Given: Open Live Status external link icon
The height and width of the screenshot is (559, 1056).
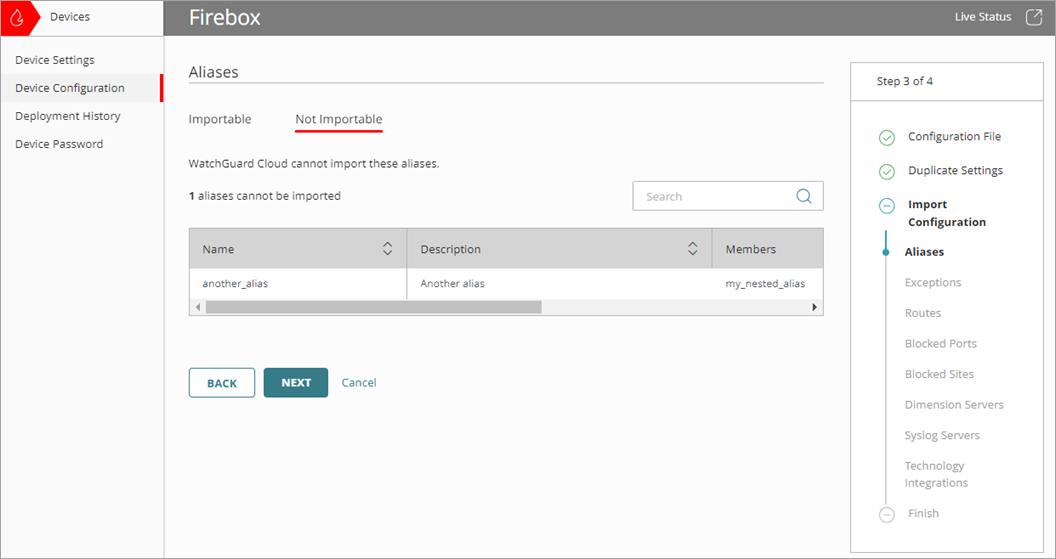Looking at the screenshot, I should (1034, 18).
